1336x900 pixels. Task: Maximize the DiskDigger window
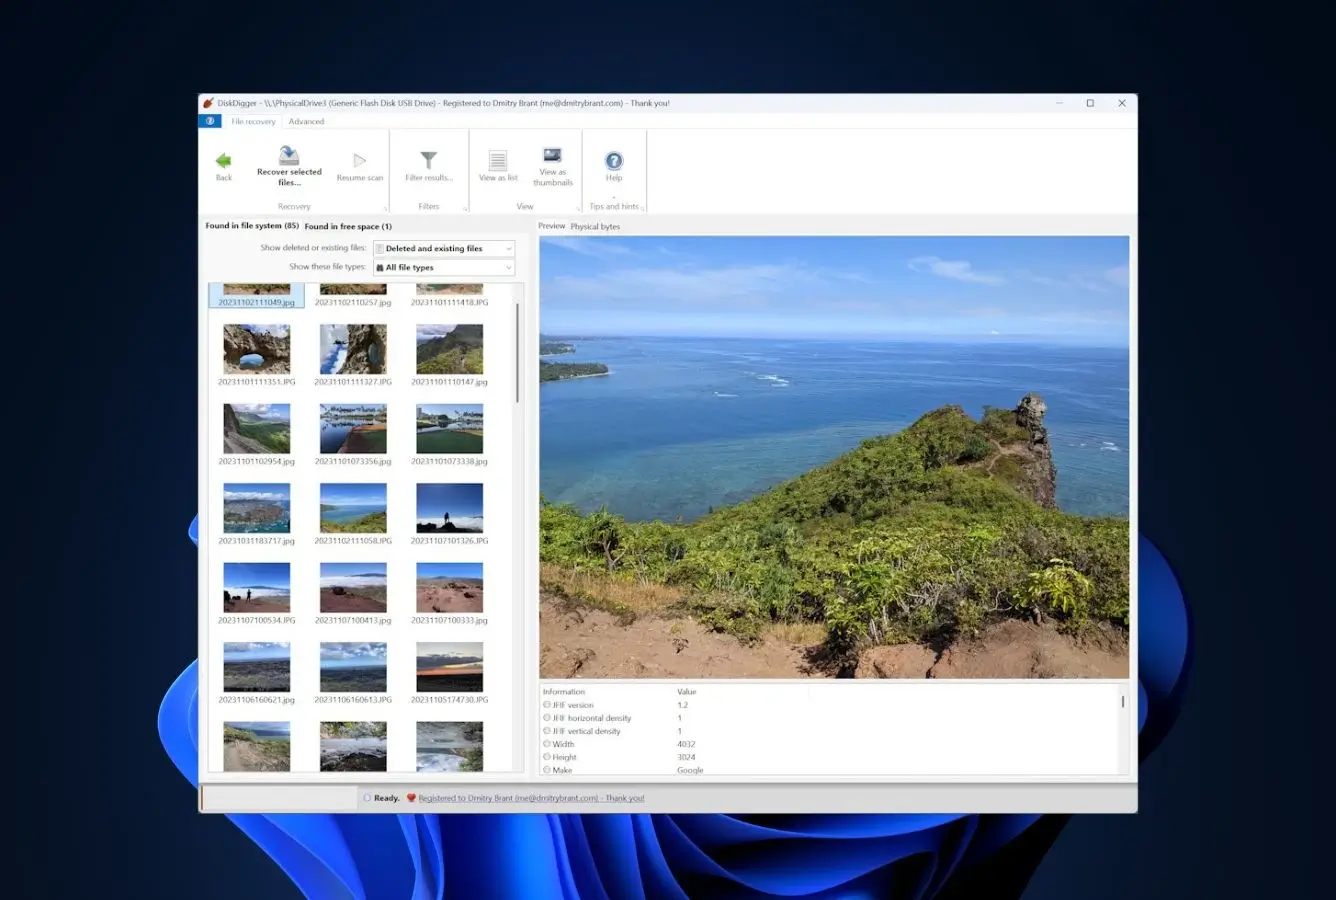tap(1090, 103)
